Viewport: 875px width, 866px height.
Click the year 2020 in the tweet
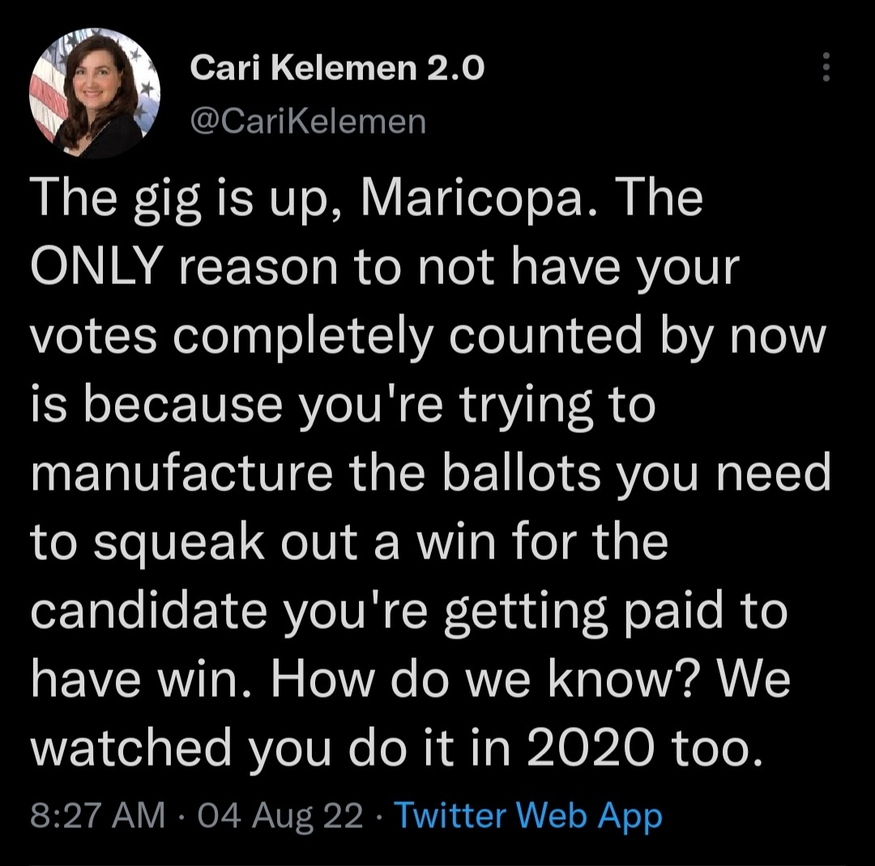tap(590, 748)
